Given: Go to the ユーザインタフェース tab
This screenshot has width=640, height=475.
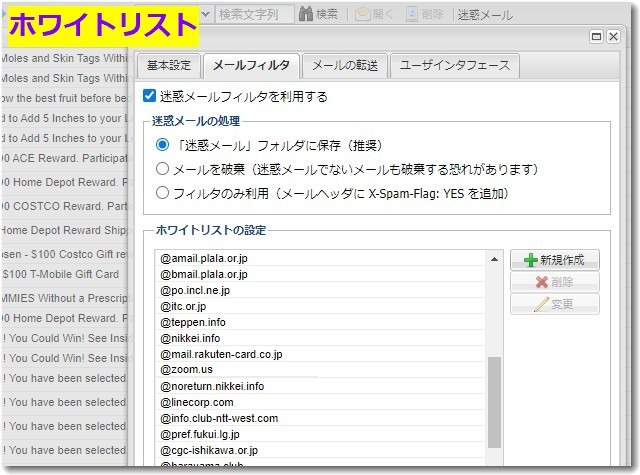Looking at the screenshot, I should click(455, 65).
